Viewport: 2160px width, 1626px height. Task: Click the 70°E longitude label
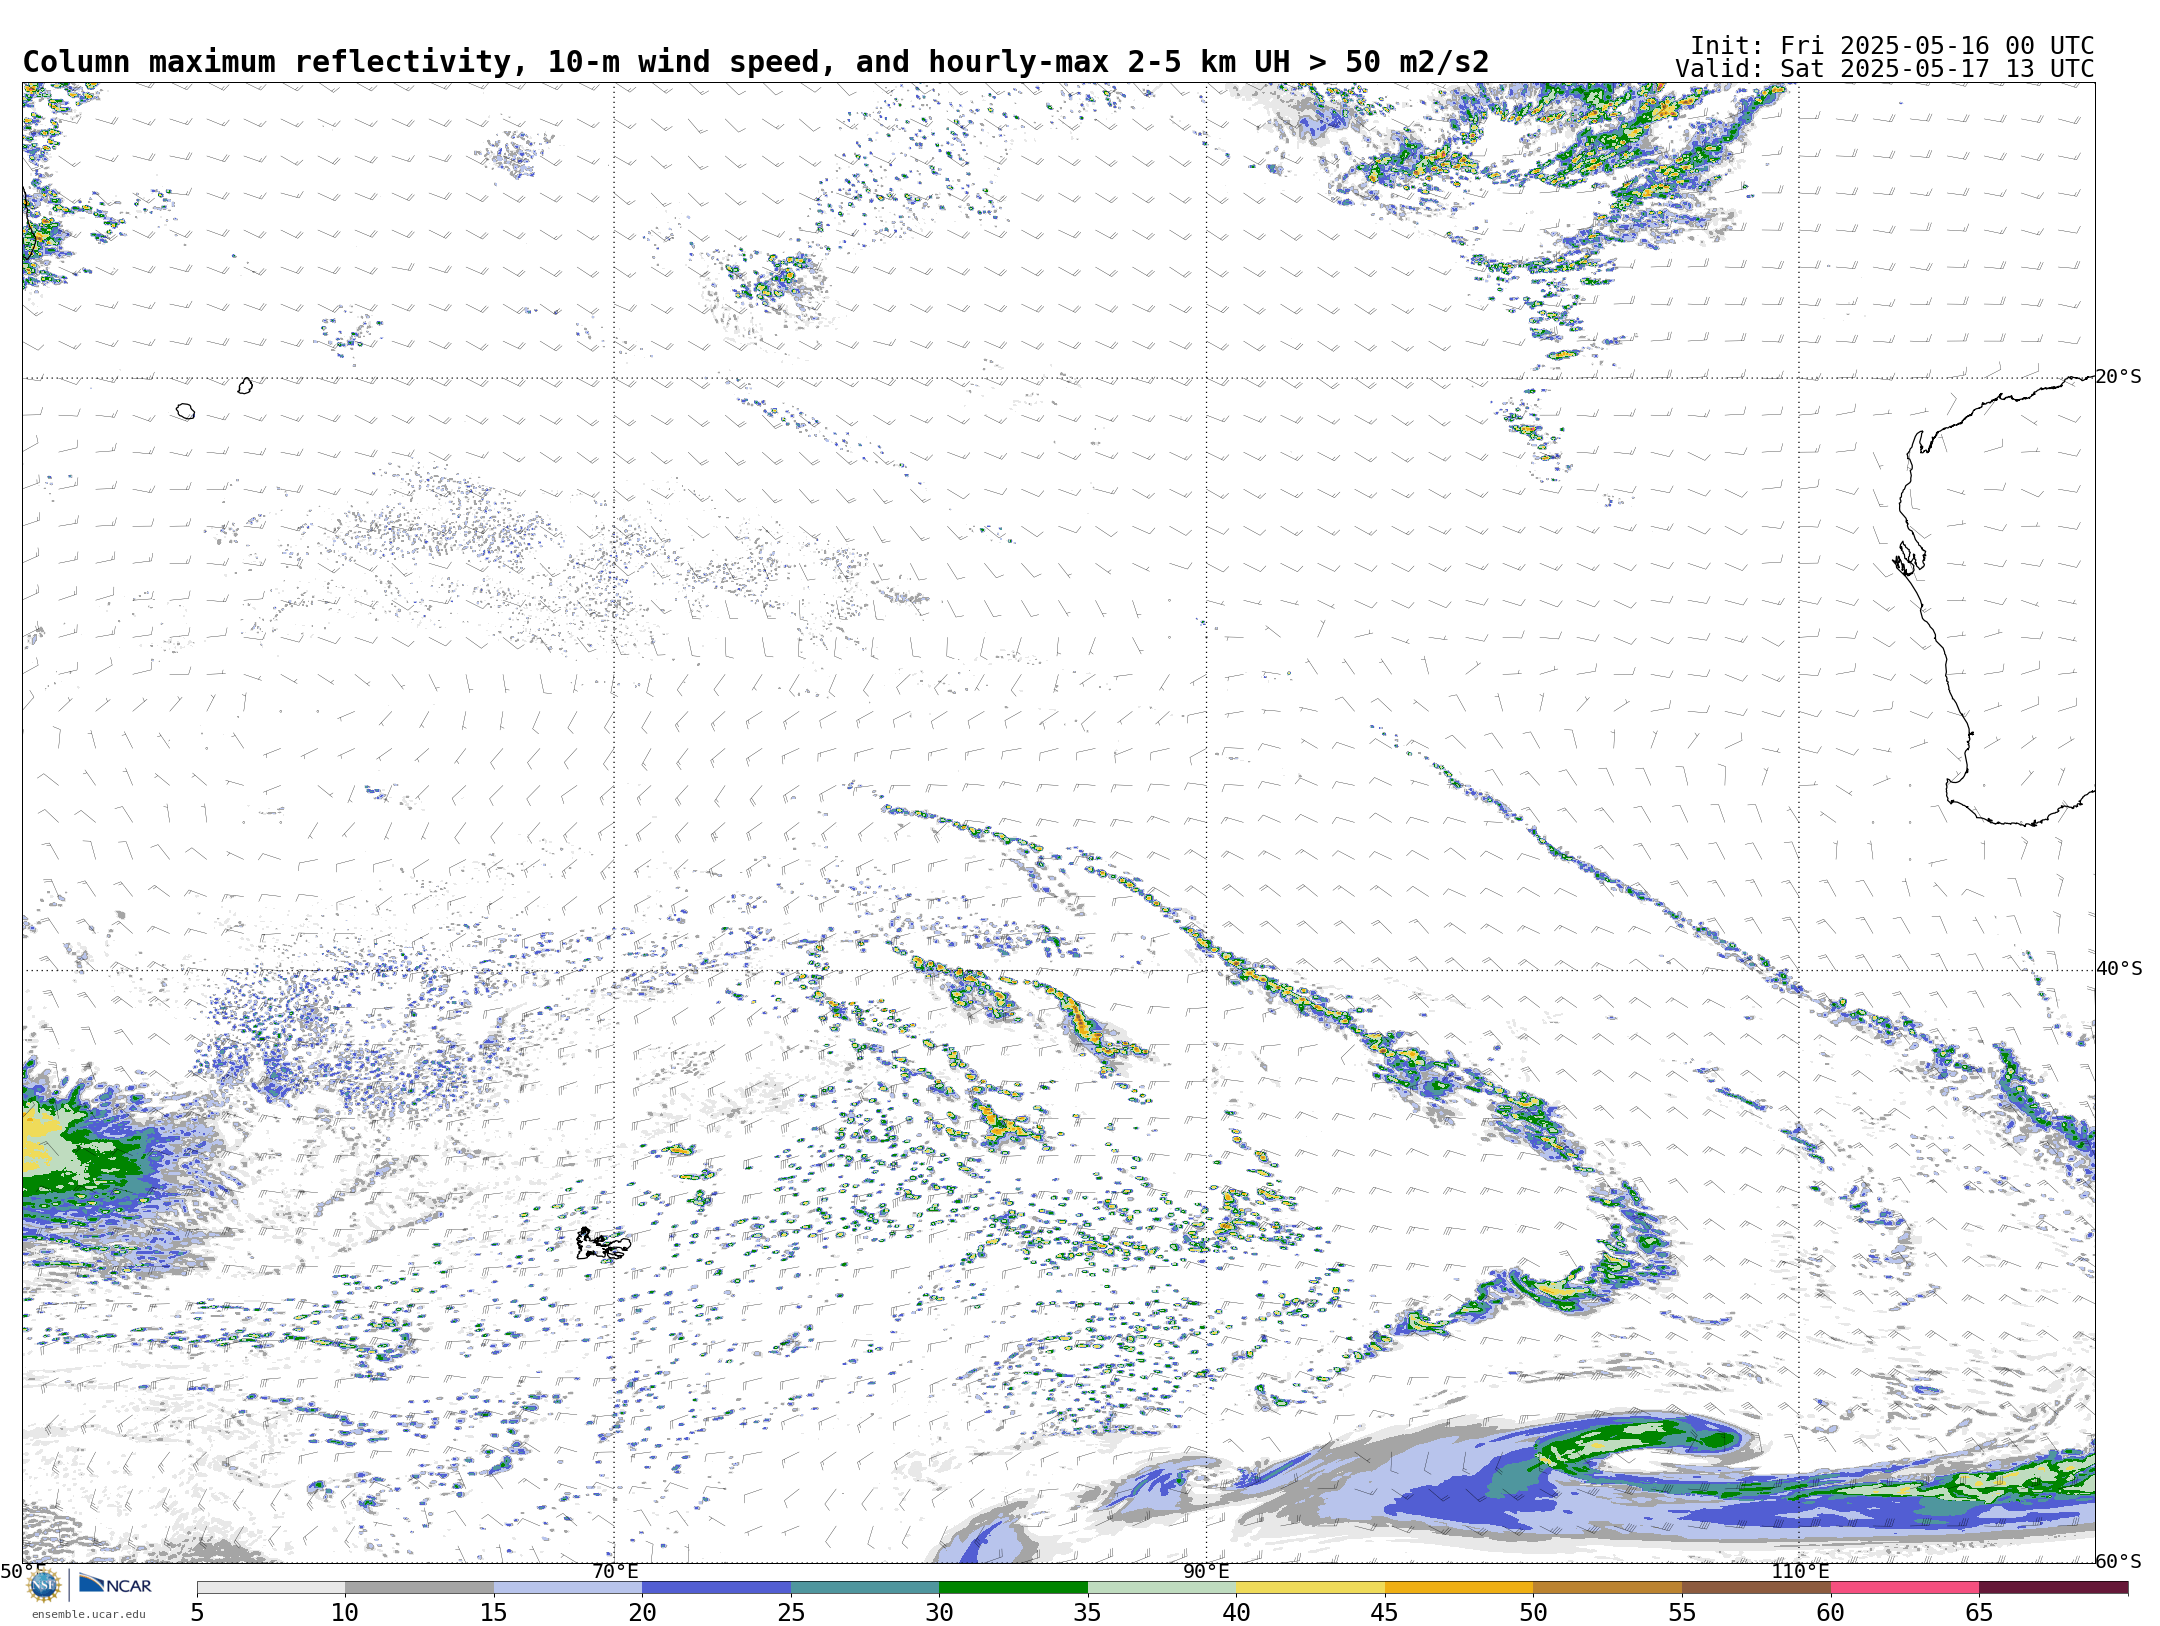(615, 1571)
